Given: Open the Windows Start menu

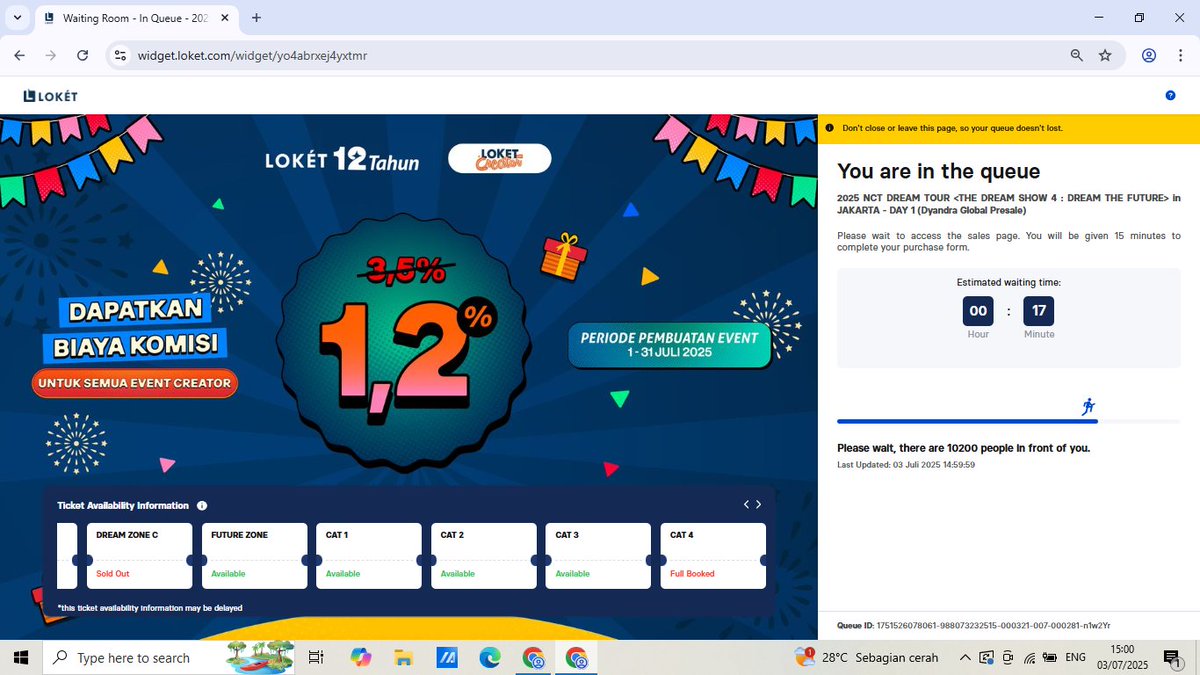Looking at the screenshot, I should [21, 657].
